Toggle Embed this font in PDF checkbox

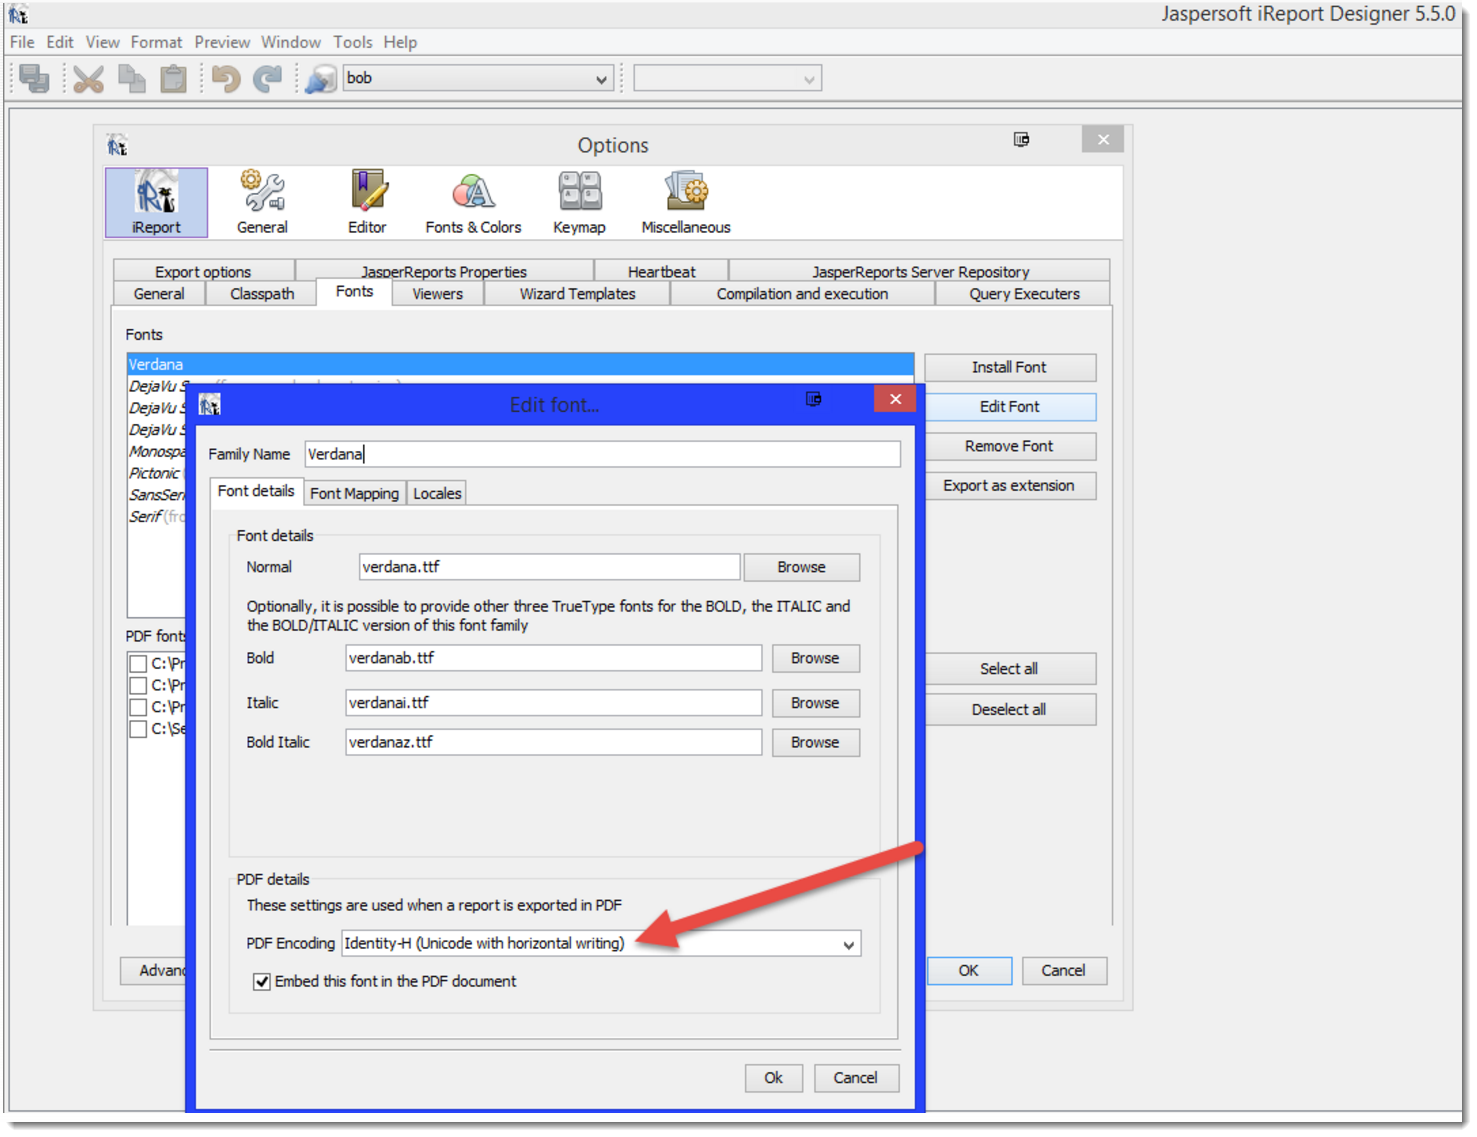tap(262, 982)
